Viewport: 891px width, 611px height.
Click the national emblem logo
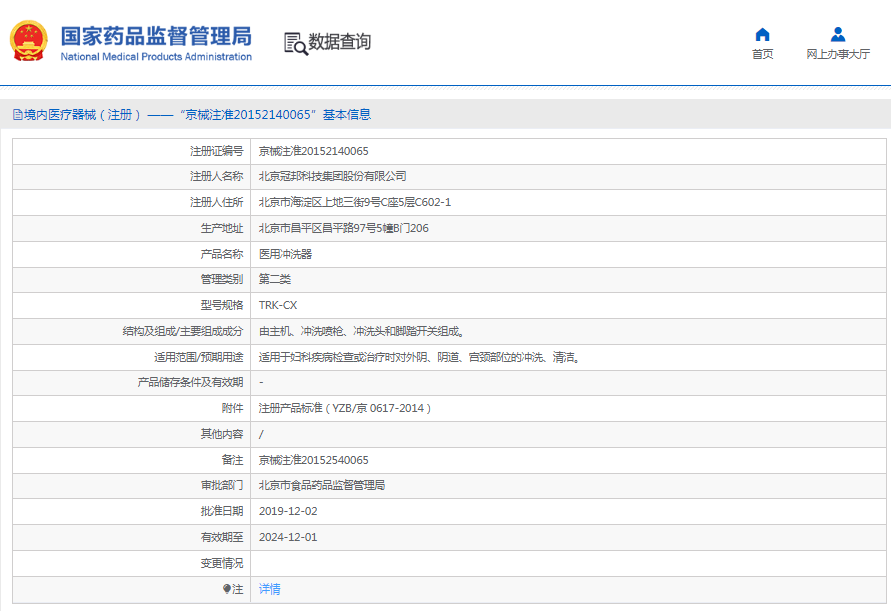click(x=28, y=41)
